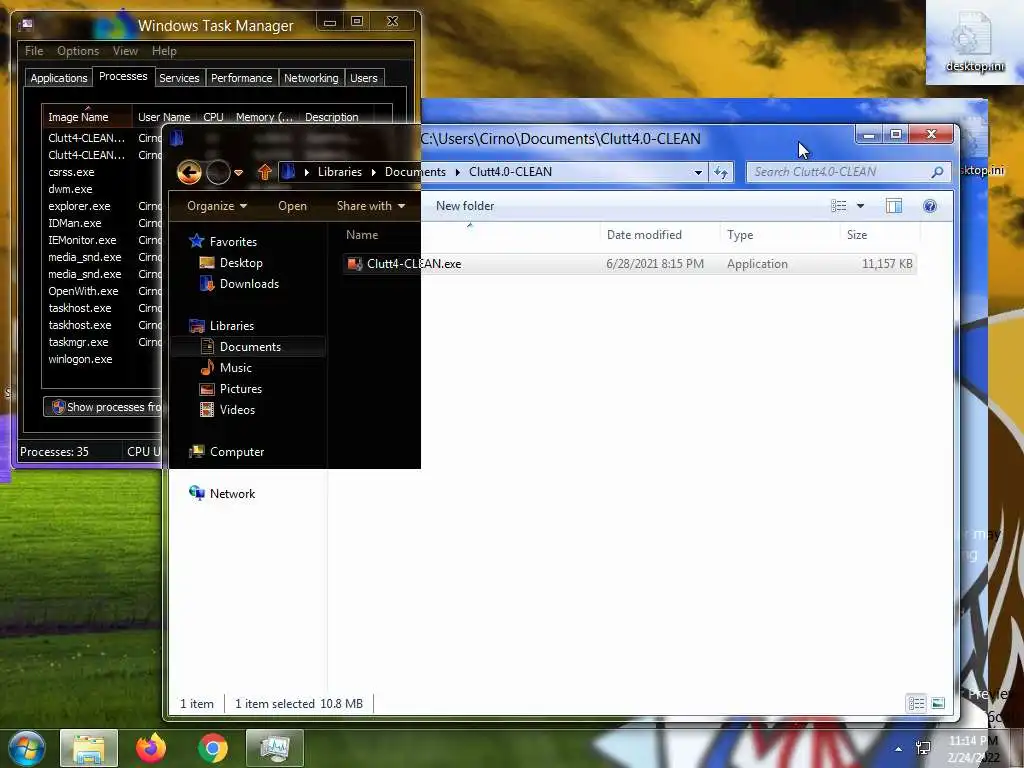Click the orange up-folder arrow icon
1024x768 pixels.
click(x=264, y=172)
